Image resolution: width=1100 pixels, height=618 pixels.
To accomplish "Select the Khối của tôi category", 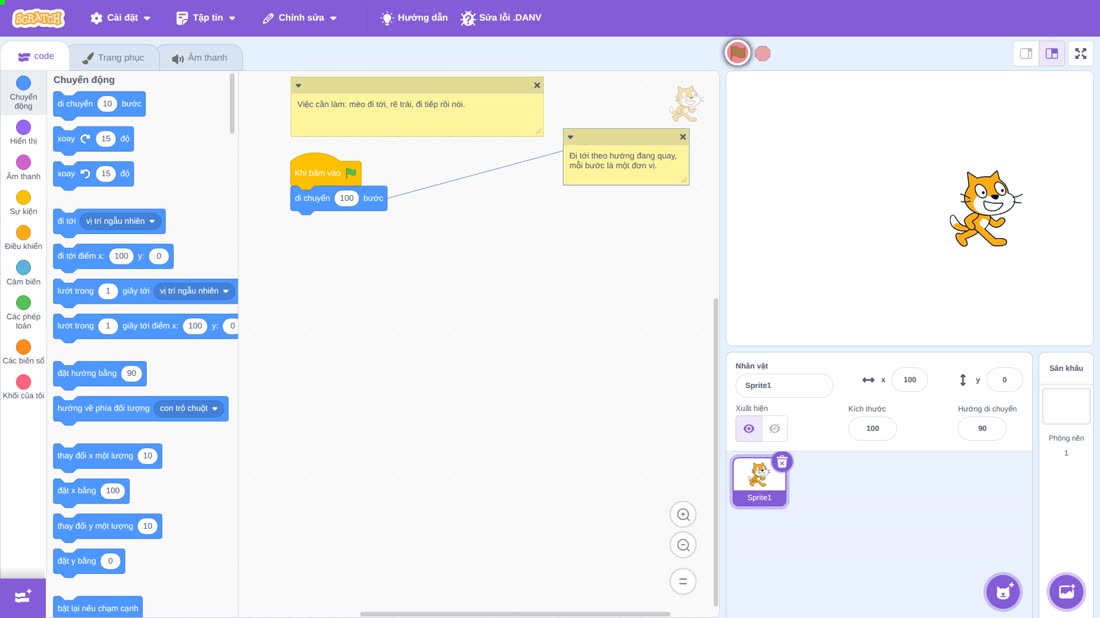I will pyautogui.click(x=23, y=387).
